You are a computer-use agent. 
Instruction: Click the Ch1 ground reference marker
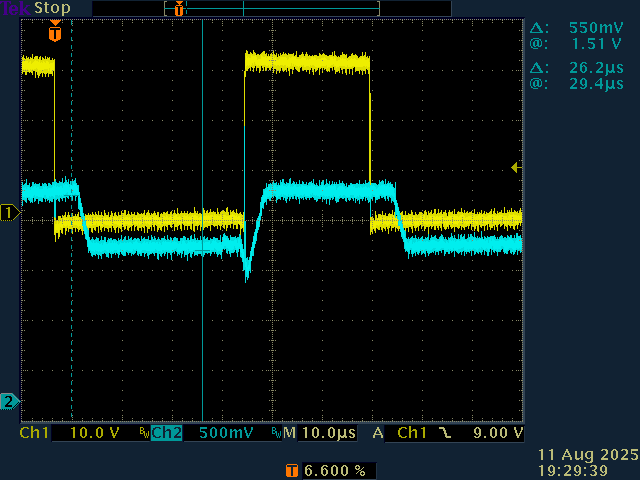pyautogui.click(x=9, y=212)
